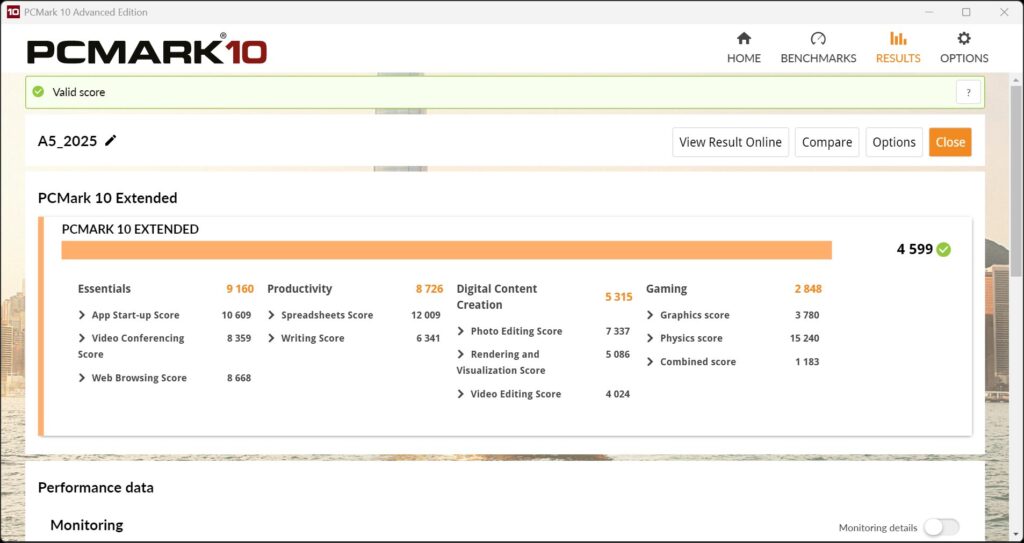This screenshot has height=543, width=1024.
Task: Click the orange PCMark 10 Extended score bar
Action: (x=447, y=250)
